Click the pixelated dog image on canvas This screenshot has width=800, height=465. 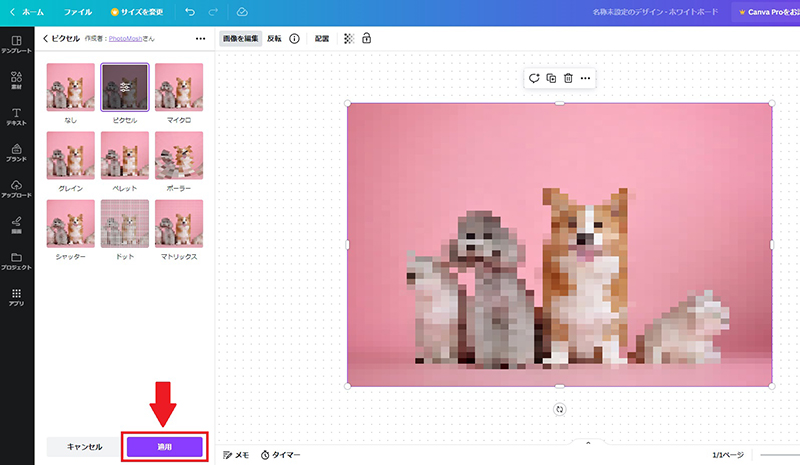[559, 244]
